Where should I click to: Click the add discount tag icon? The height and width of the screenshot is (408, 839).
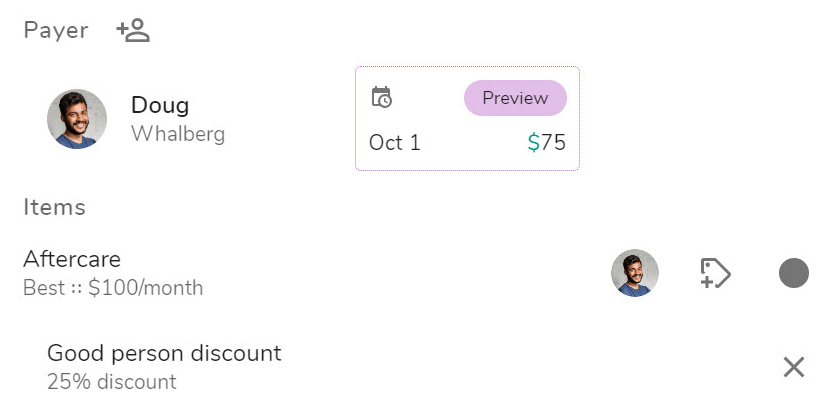click(x=715, y=273)
